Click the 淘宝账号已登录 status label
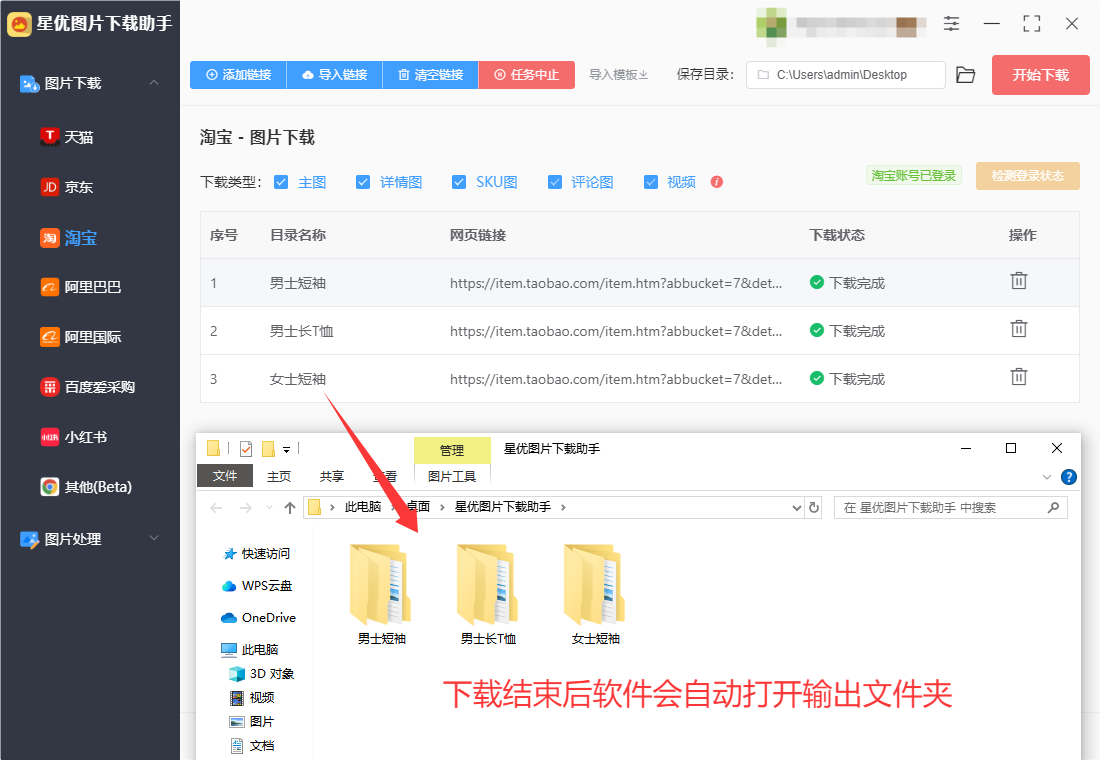 click(913, 175)
